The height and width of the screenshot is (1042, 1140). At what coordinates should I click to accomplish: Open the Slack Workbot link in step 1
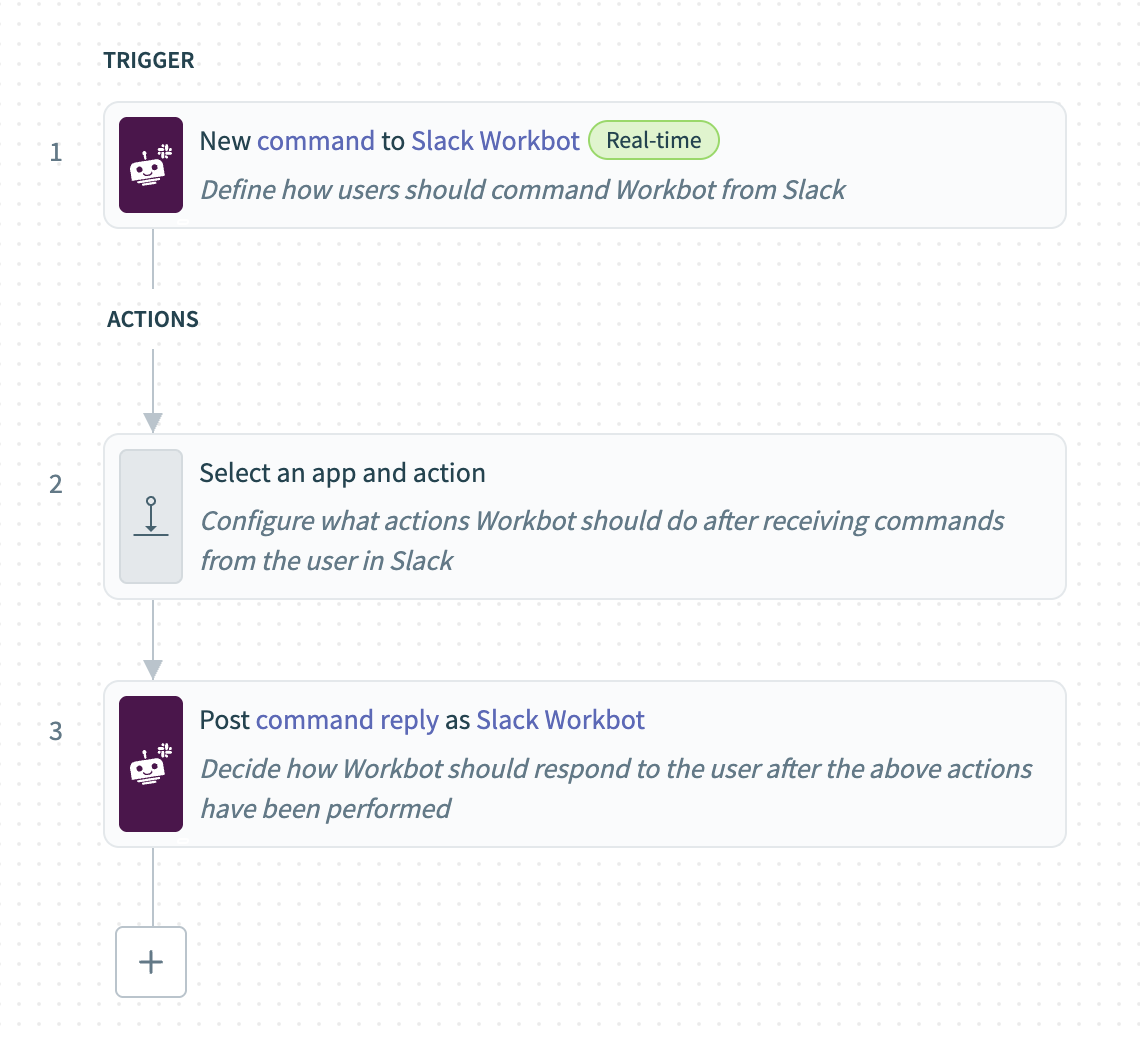pyautogui.click(x=494, y=140)
